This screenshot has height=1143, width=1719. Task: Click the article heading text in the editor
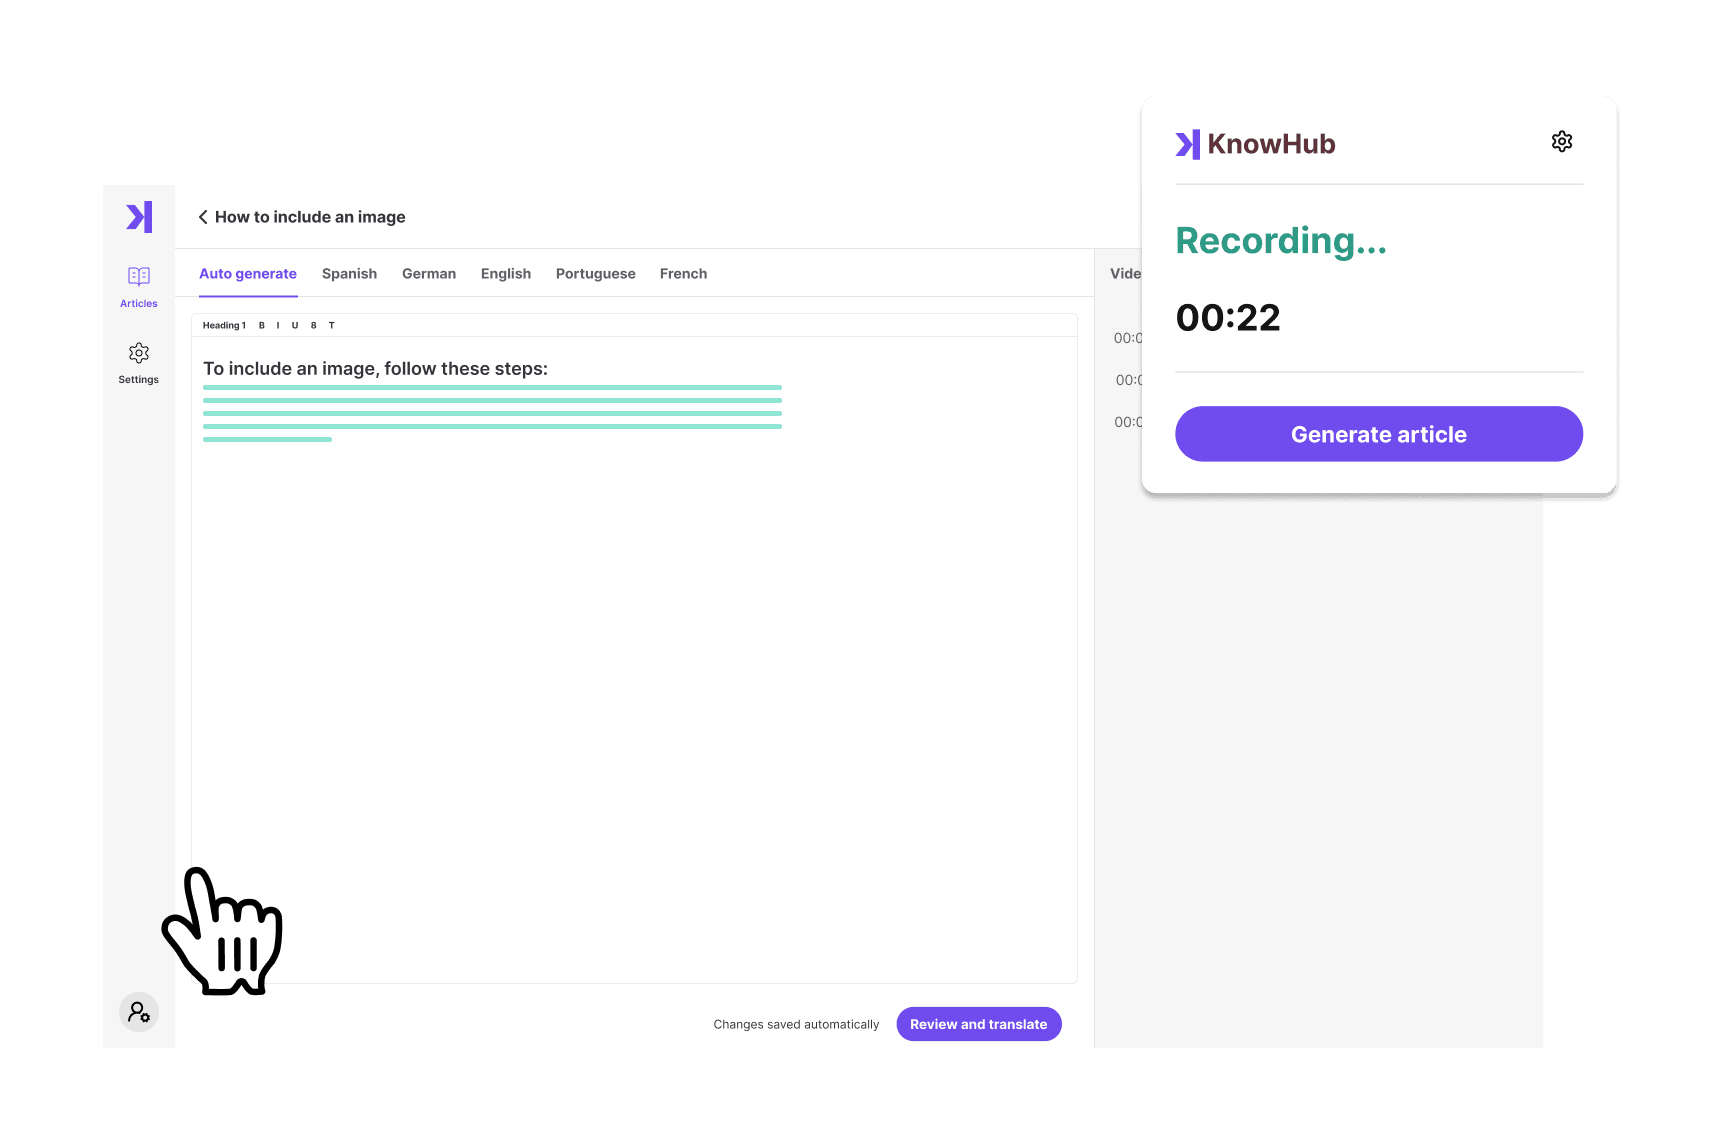[x=375, y=369]
